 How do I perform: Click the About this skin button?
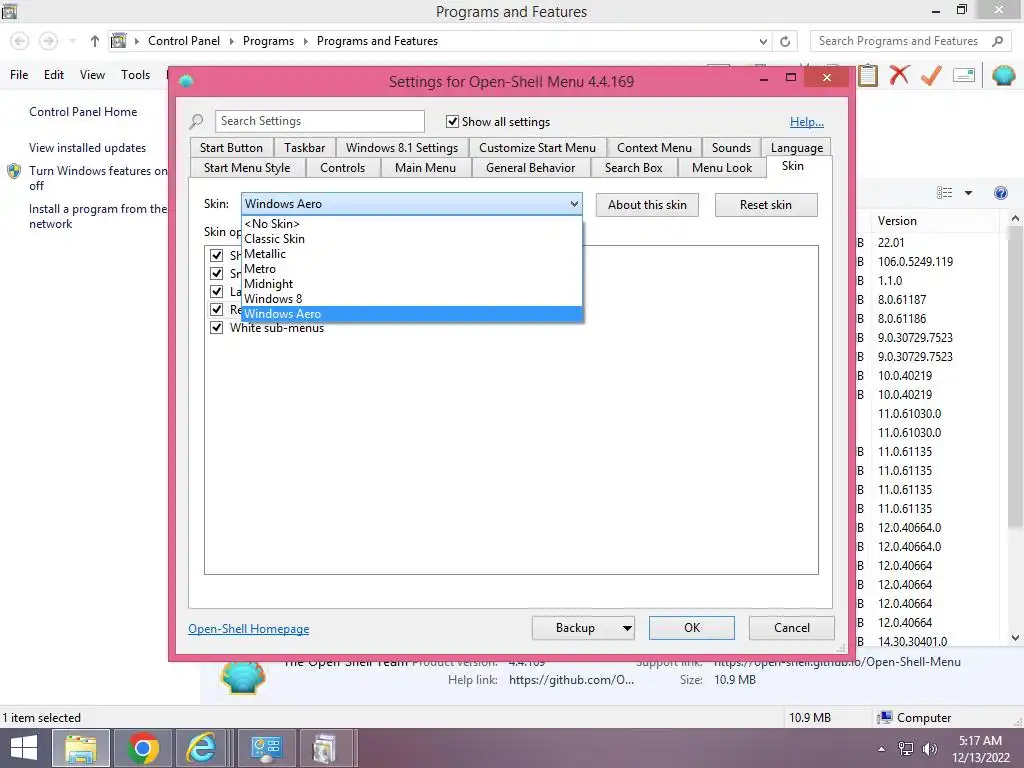pyautogui.click(x=647, y=205)
